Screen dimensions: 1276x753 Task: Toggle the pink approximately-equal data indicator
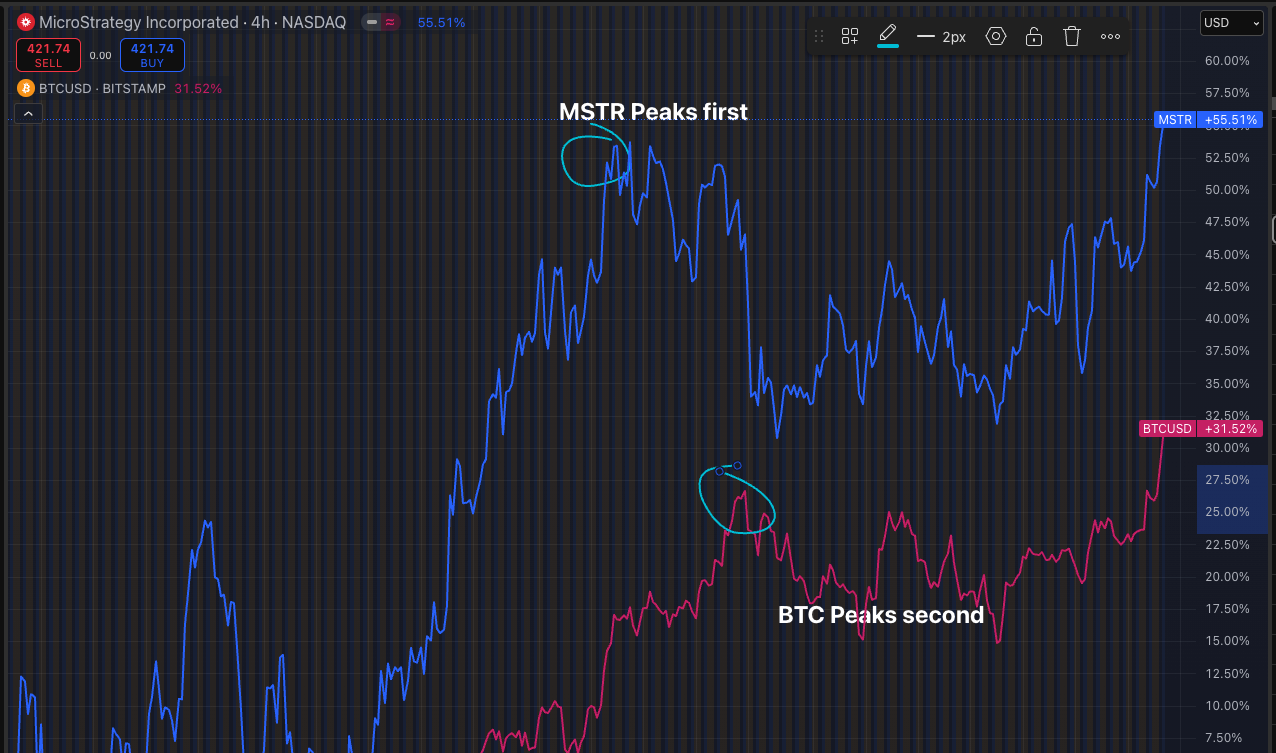point(390,22)
